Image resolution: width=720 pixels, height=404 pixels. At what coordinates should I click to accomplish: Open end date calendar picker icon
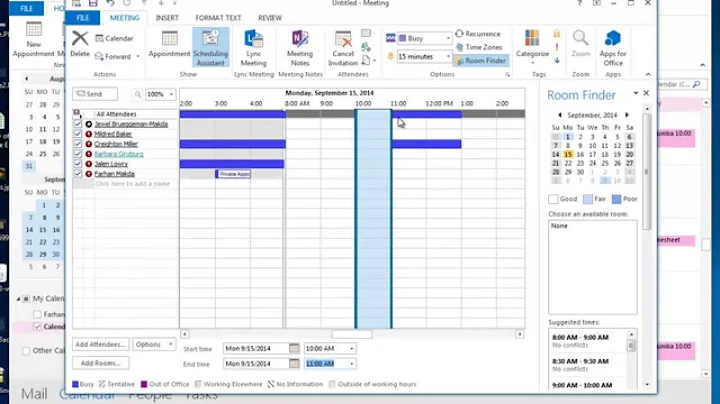point(294,364)
